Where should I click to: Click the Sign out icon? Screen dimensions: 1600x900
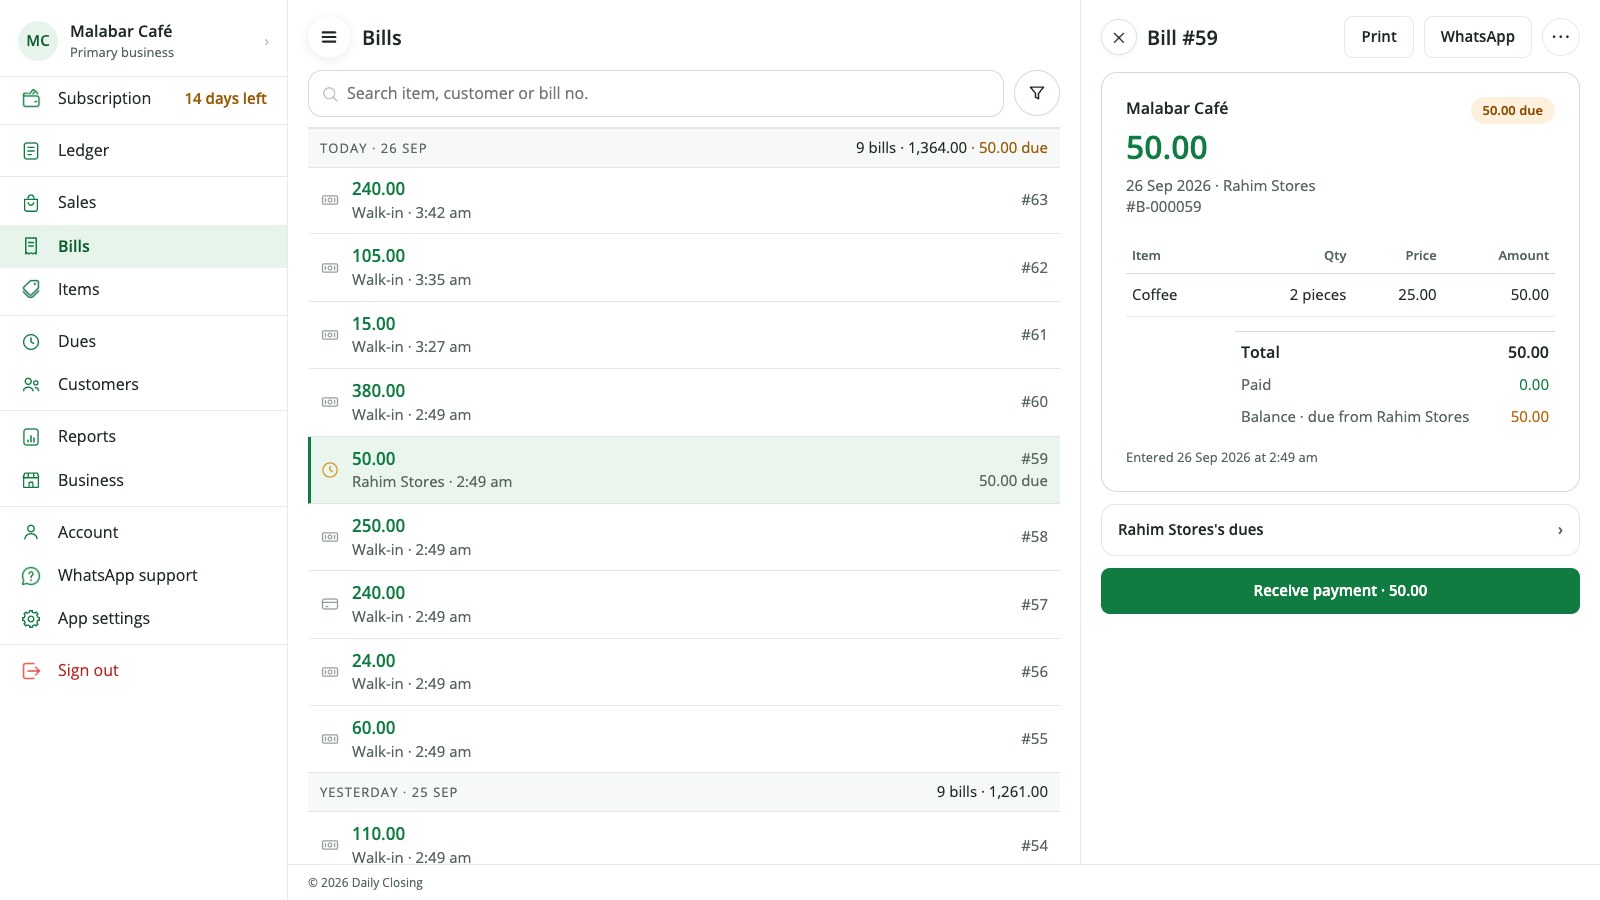tap(31, 671)
